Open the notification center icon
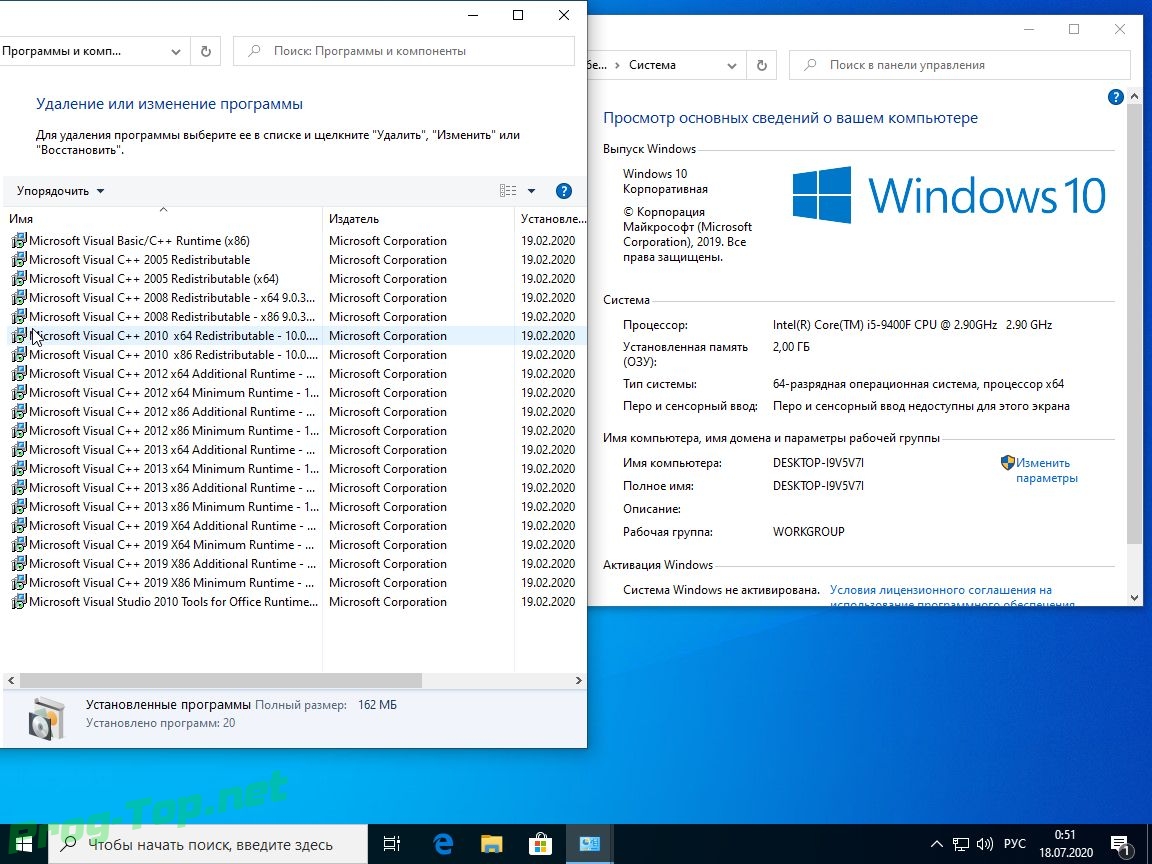 point(1119,843)
